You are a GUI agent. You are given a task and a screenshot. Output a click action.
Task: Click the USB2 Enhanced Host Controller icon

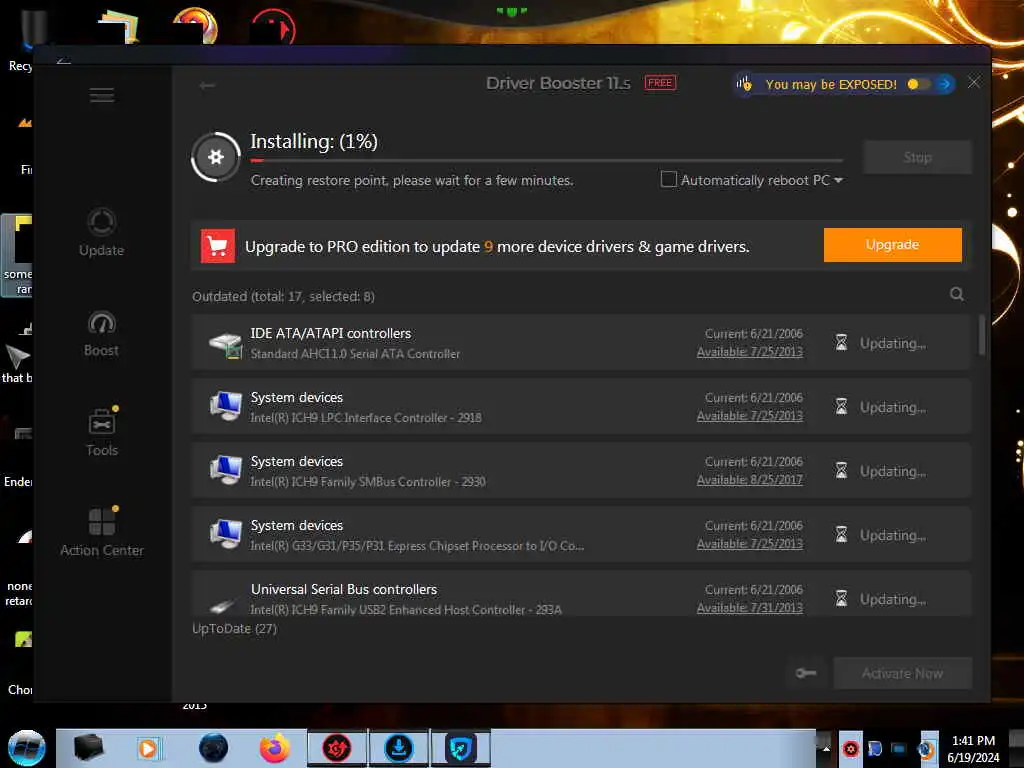[223, 605]
